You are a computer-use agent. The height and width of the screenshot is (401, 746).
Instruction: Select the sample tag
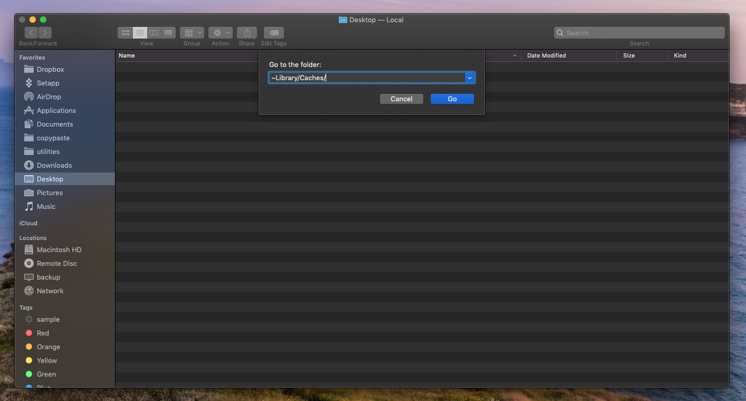(65, 320)
